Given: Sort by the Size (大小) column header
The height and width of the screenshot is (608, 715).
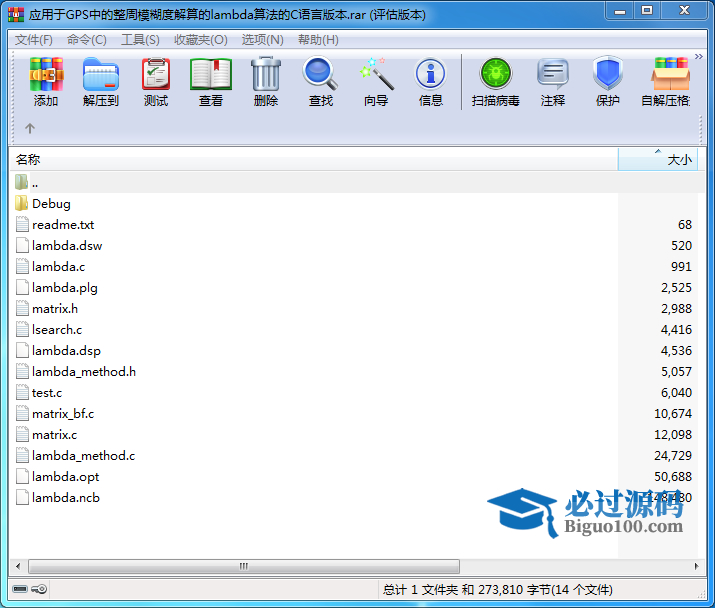Looking at the screenshot, I should [658, 160].
